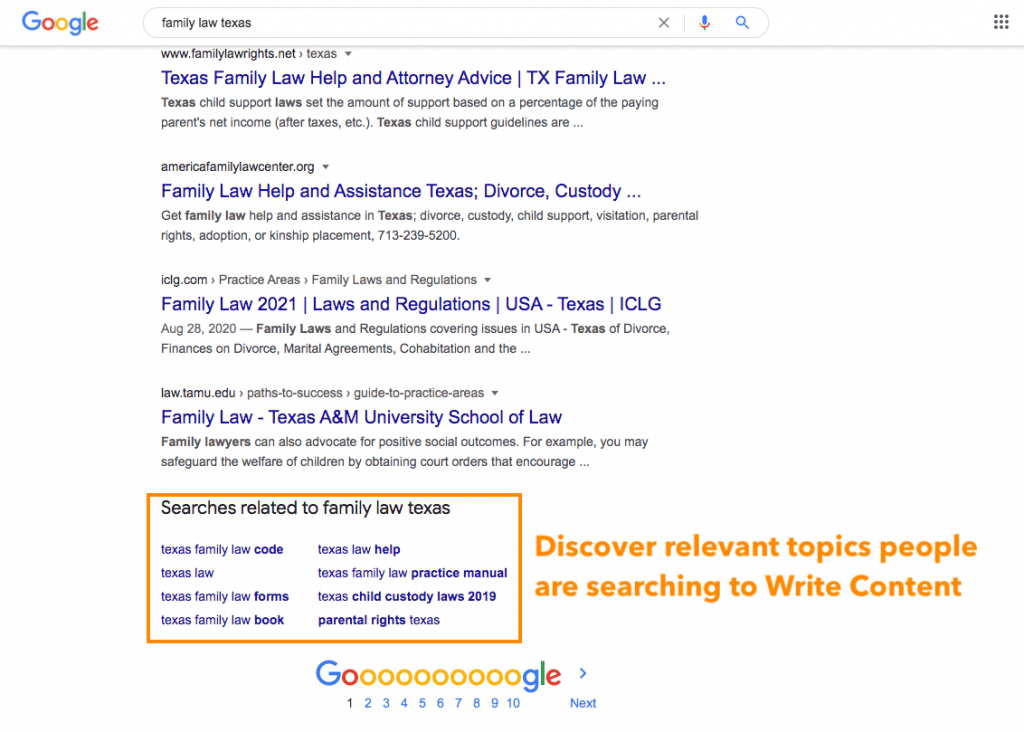Screen dimensions: 1024x732
Task: Expand dropdown arrow next to law.tamu.edu breadcrumb
Action: [495, 393]
